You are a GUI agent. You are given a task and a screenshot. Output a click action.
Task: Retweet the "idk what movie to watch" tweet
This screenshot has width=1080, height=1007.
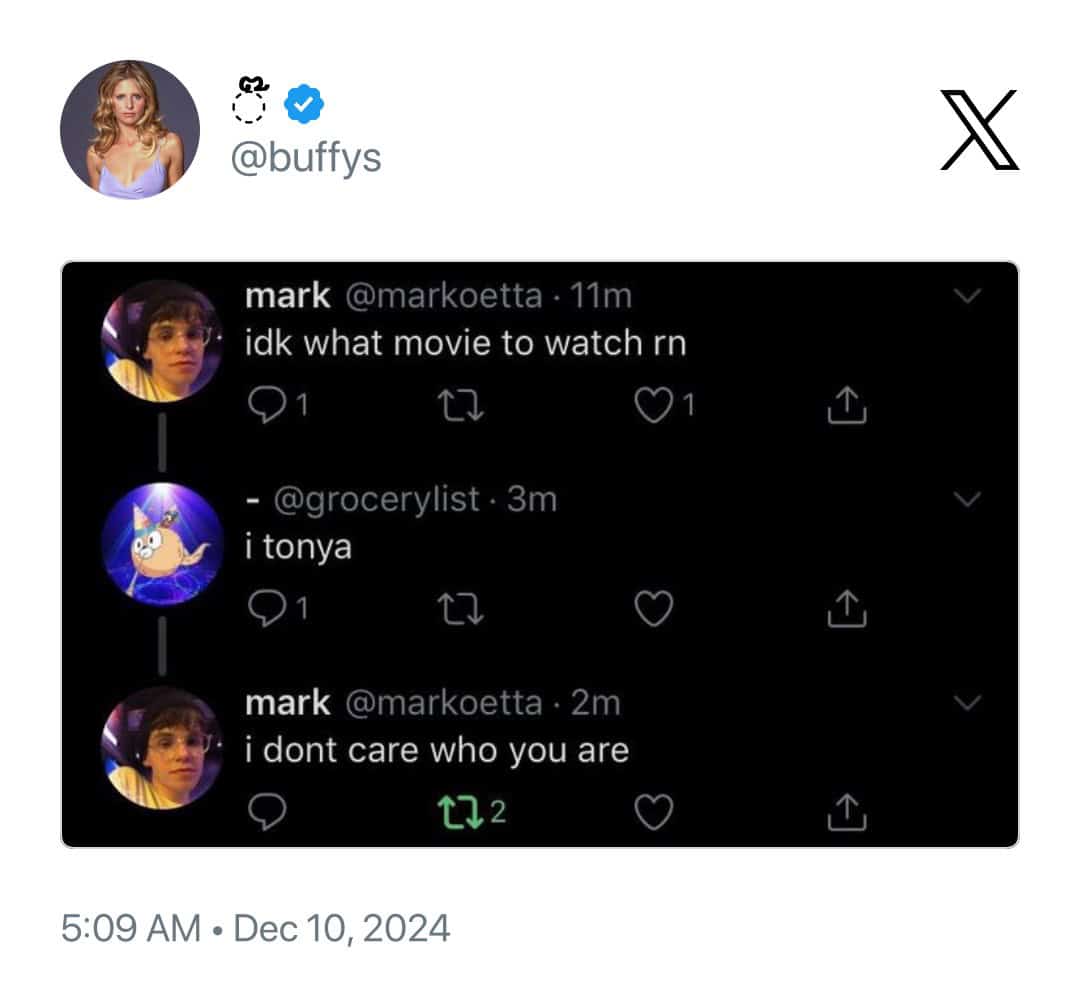click(x=464, y=405)
